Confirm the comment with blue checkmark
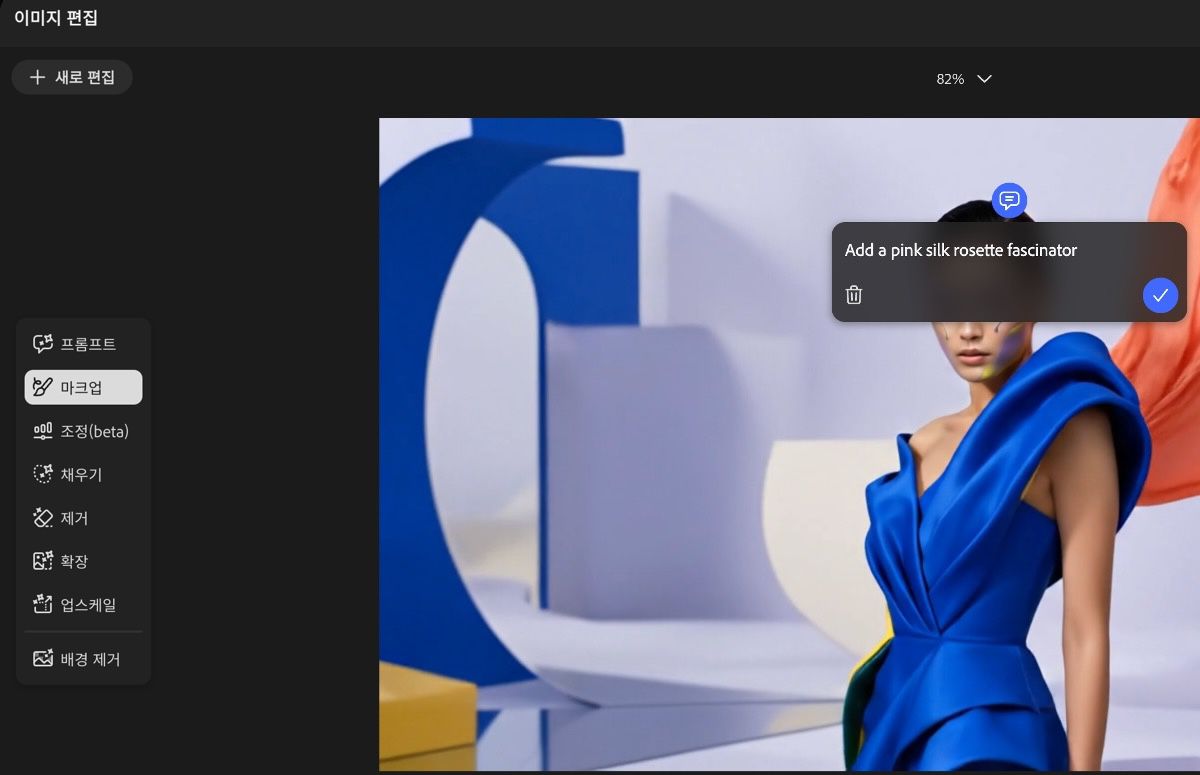This screenshot has width=1200, height=775. point(1160,295)
